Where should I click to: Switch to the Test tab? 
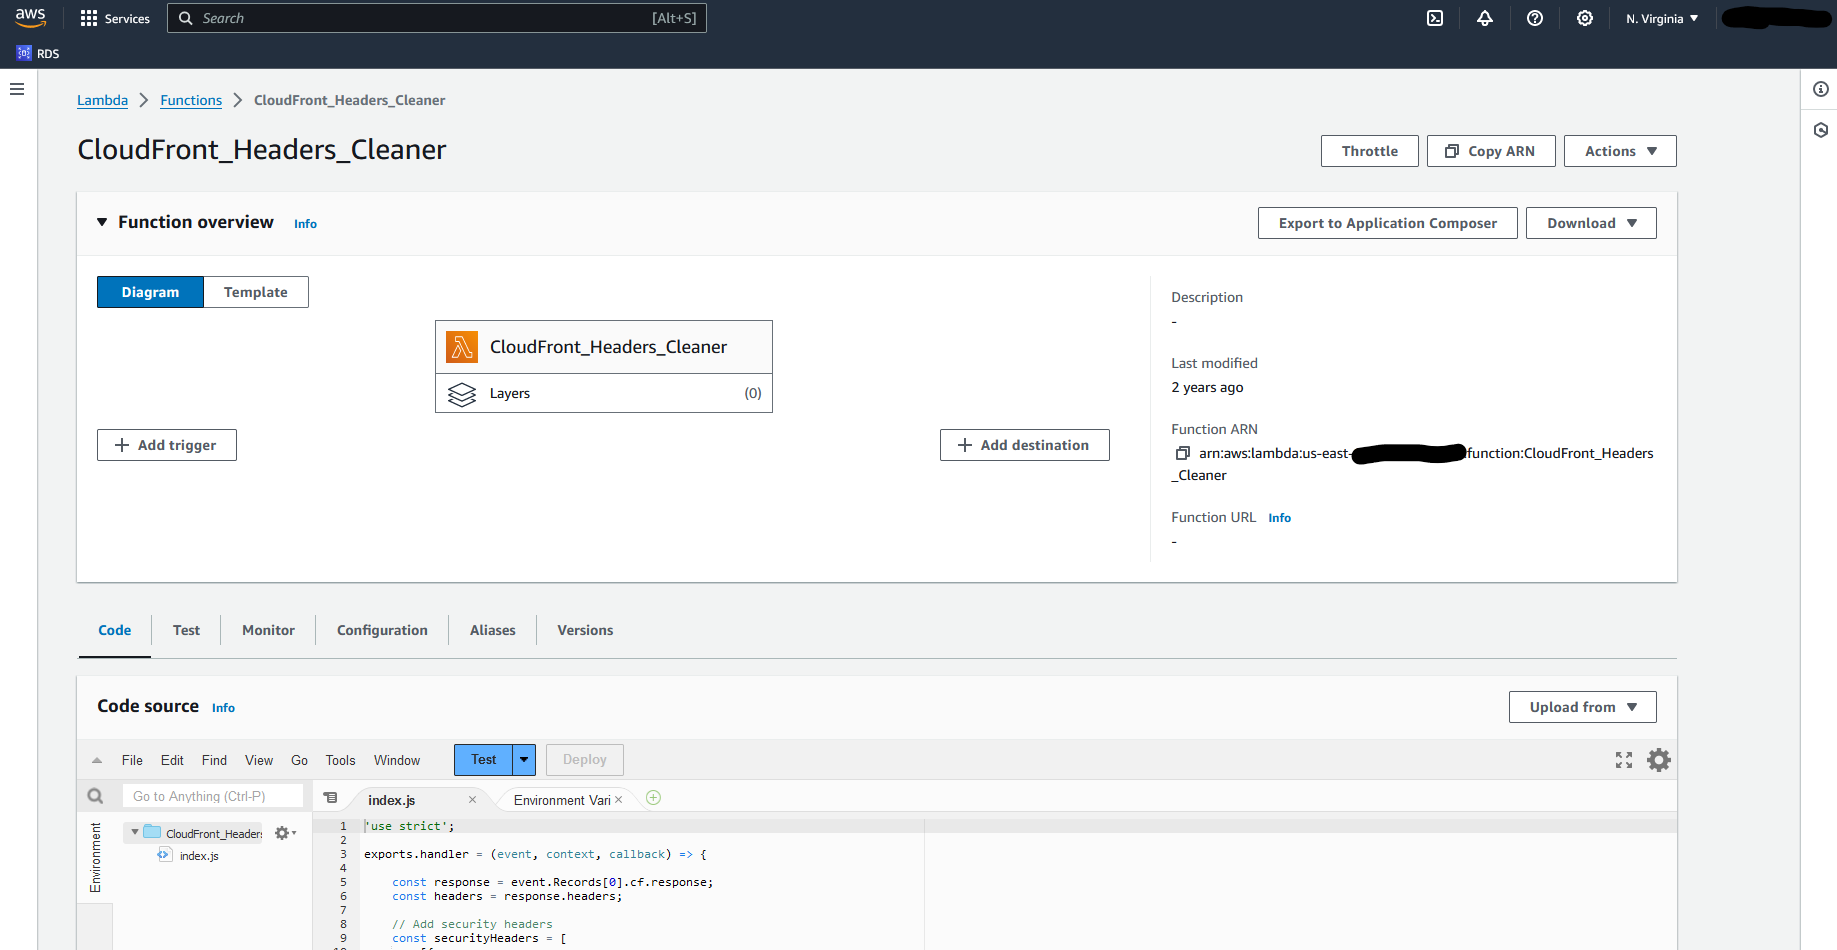pyautogui.click(x=186, y=630)
